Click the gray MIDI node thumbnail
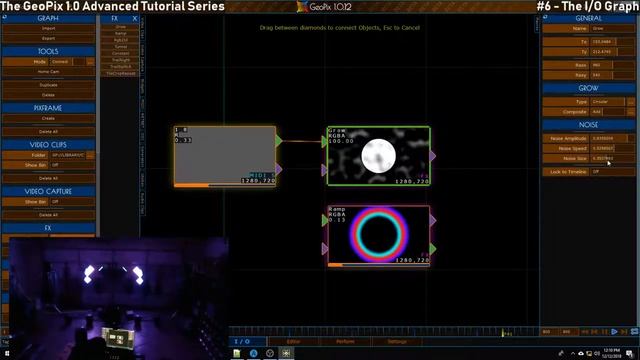Image resolution: width=640 pixels, height=360 pixels. tap(225, 156)
